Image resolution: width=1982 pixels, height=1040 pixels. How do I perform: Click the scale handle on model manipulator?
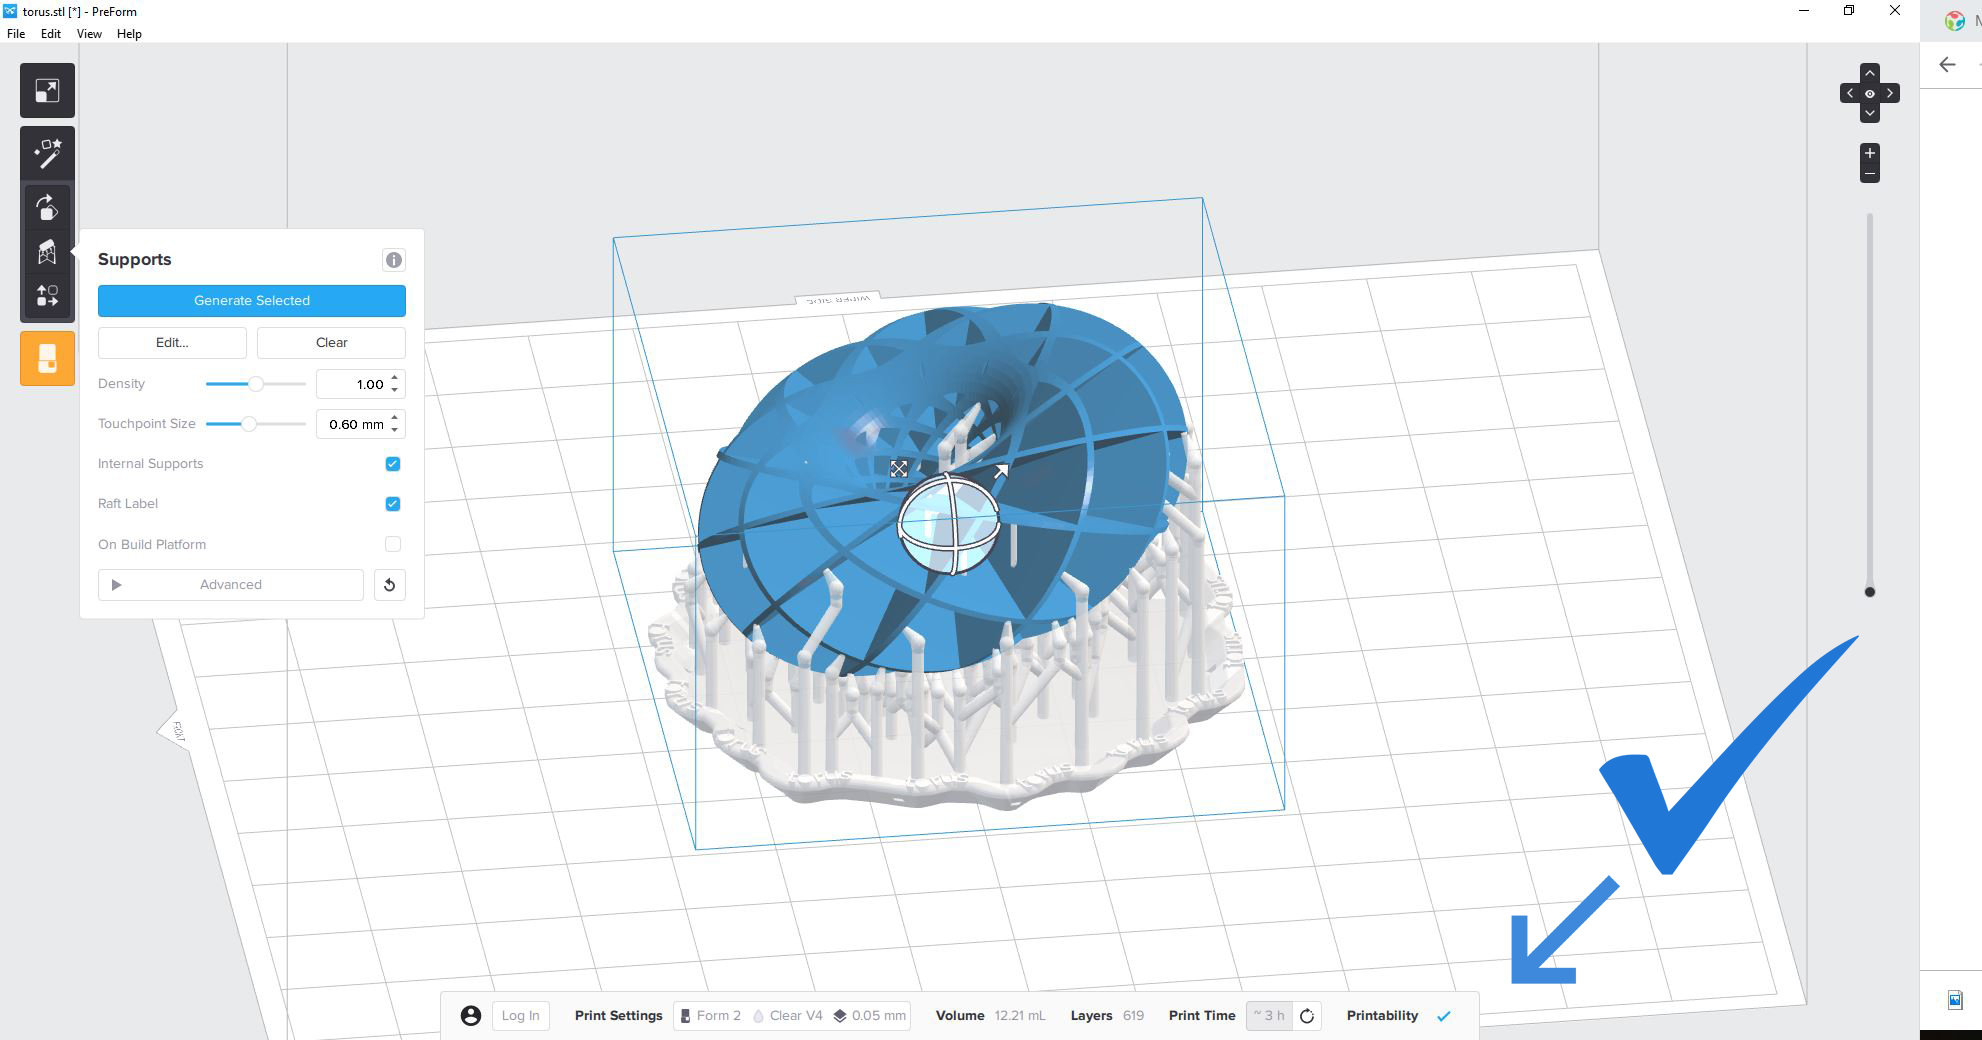(x=899, y=468)
